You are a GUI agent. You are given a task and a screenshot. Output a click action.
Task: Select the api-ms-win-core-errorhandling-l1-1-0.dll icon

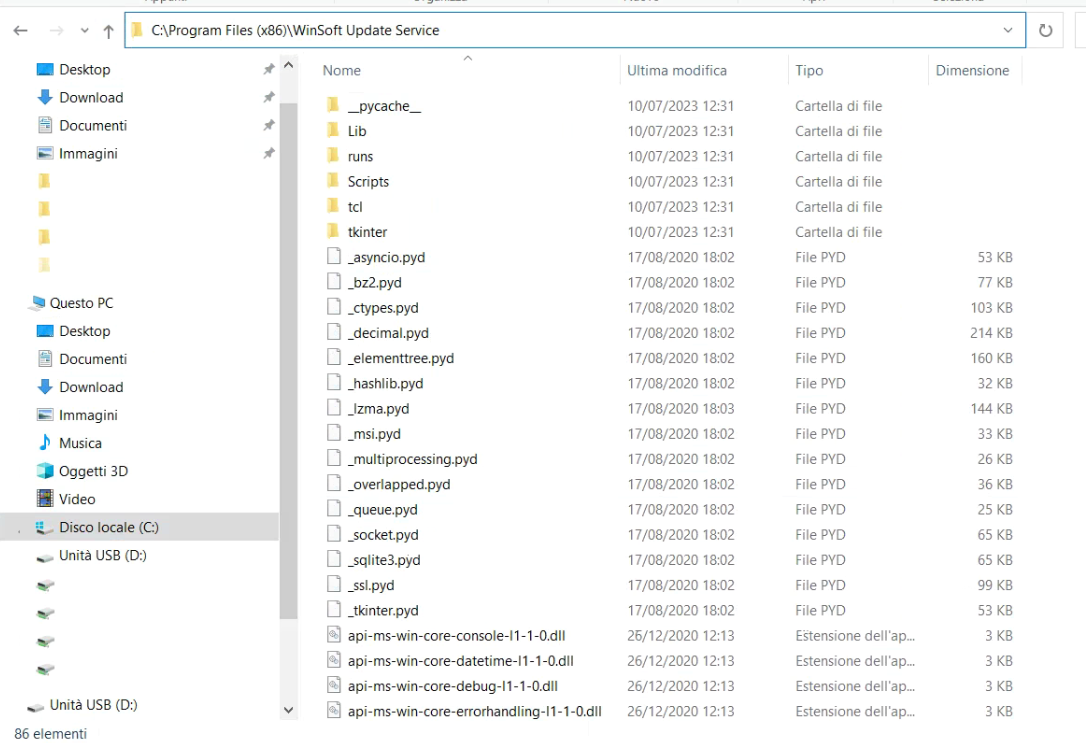click(334, 711)
